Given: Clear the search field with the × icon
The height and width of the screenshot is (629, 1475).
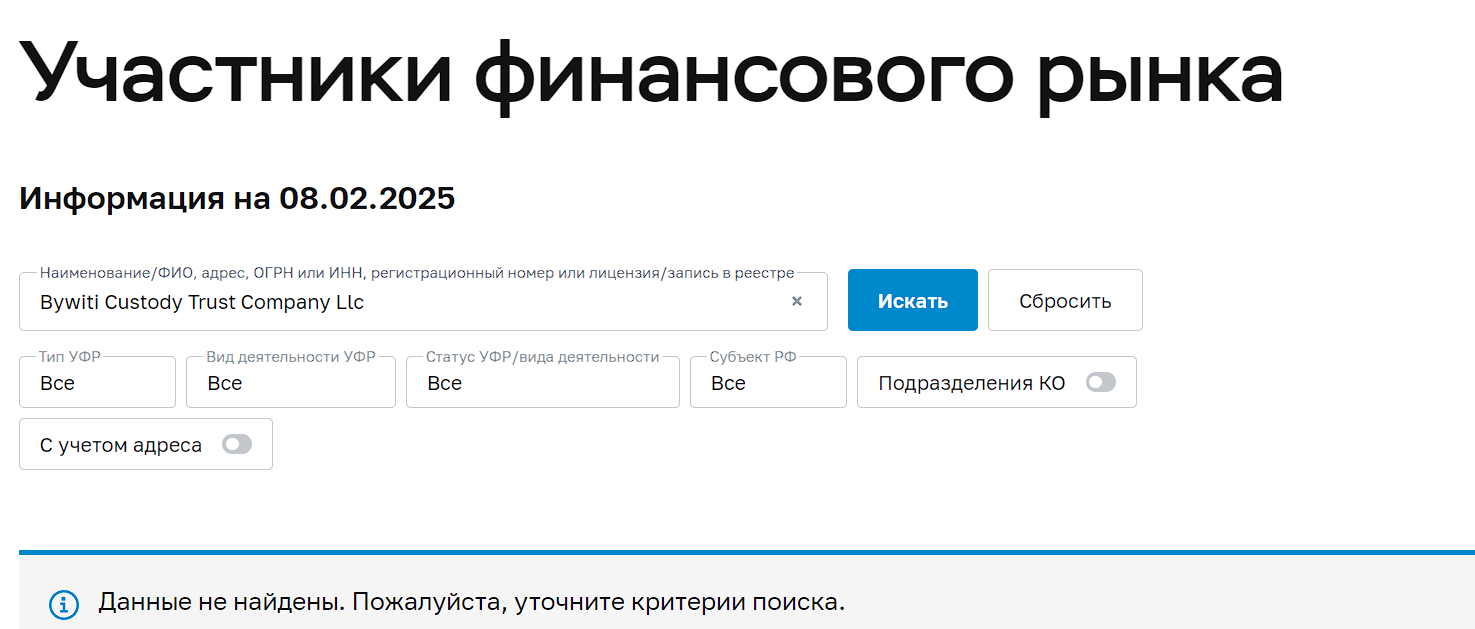Looking at the screenshot, I should point(797,301).
